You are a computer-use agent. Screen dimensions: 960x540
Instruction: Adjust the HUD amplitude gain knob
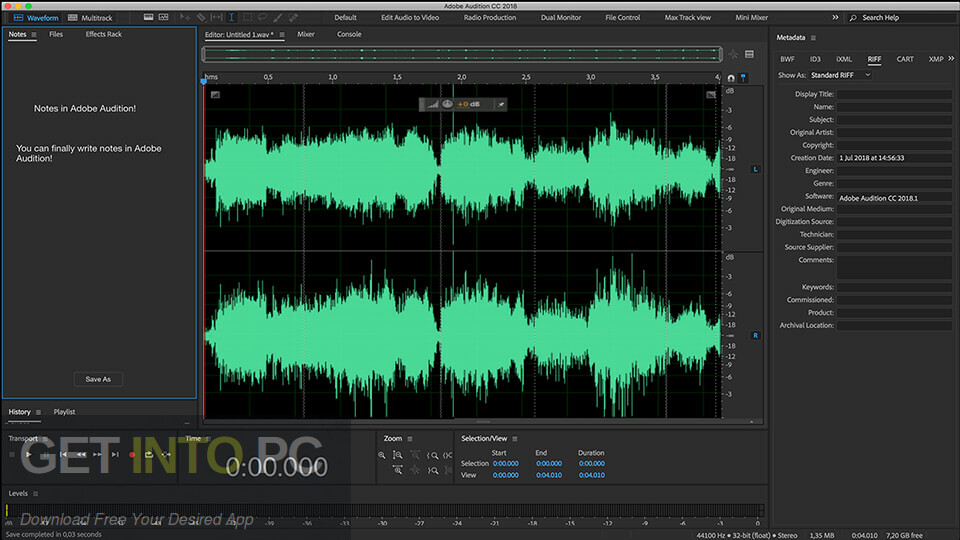448,104
